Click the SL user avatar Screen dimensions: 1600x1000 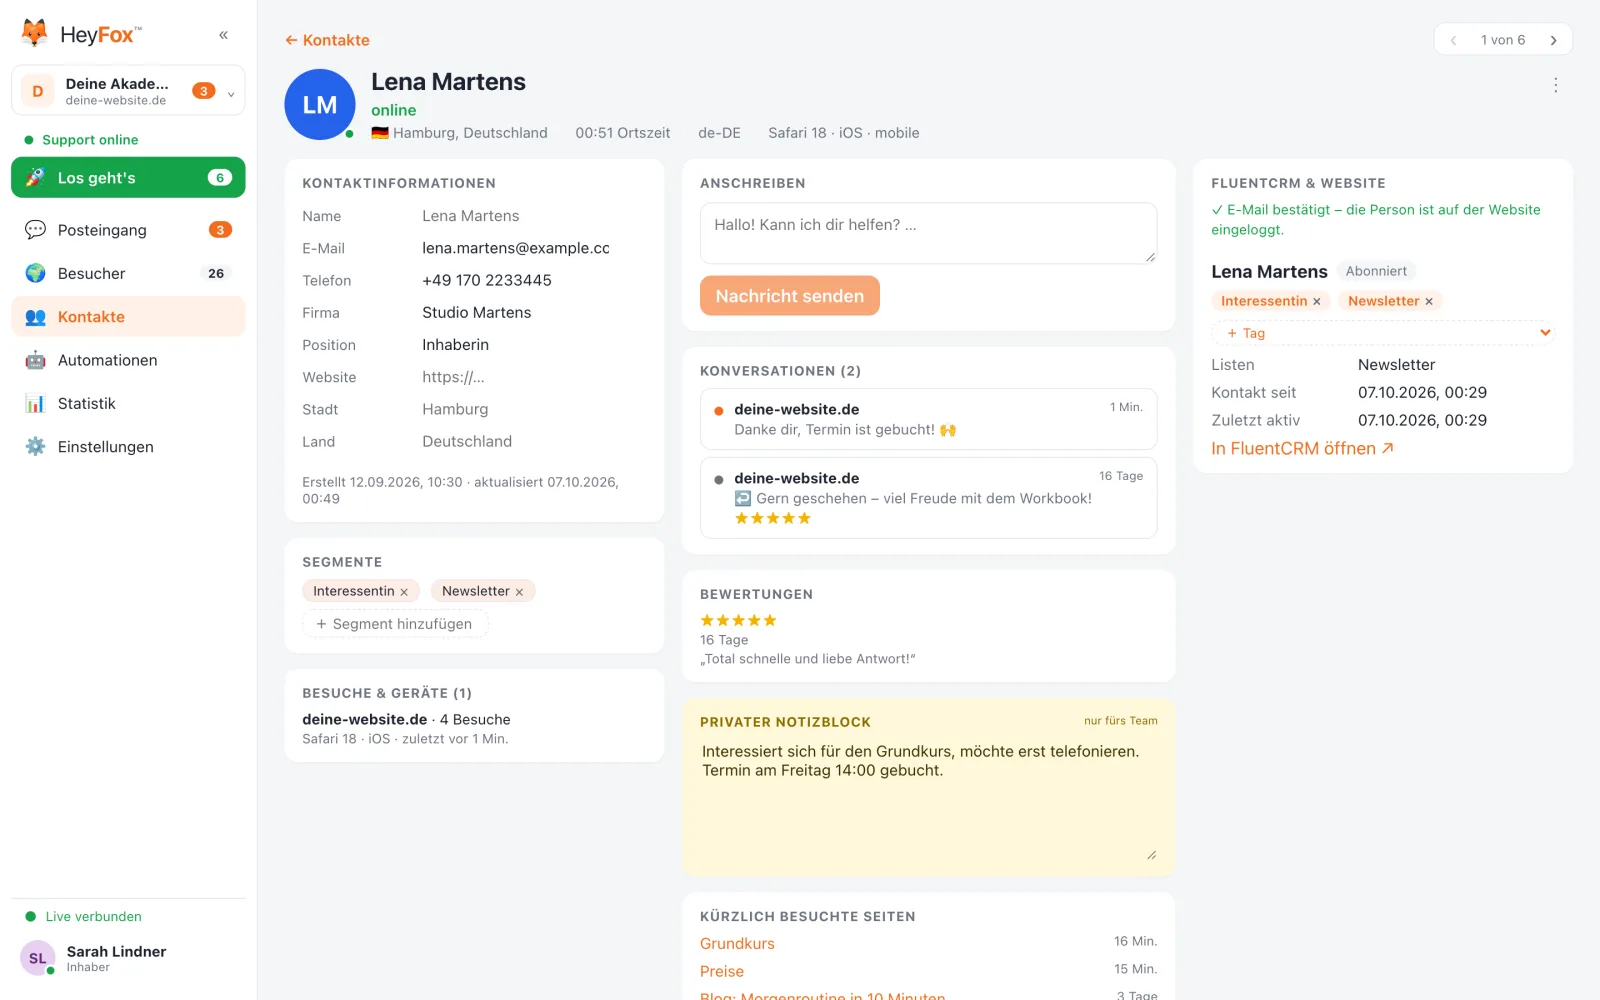click(x=38, y=958)
